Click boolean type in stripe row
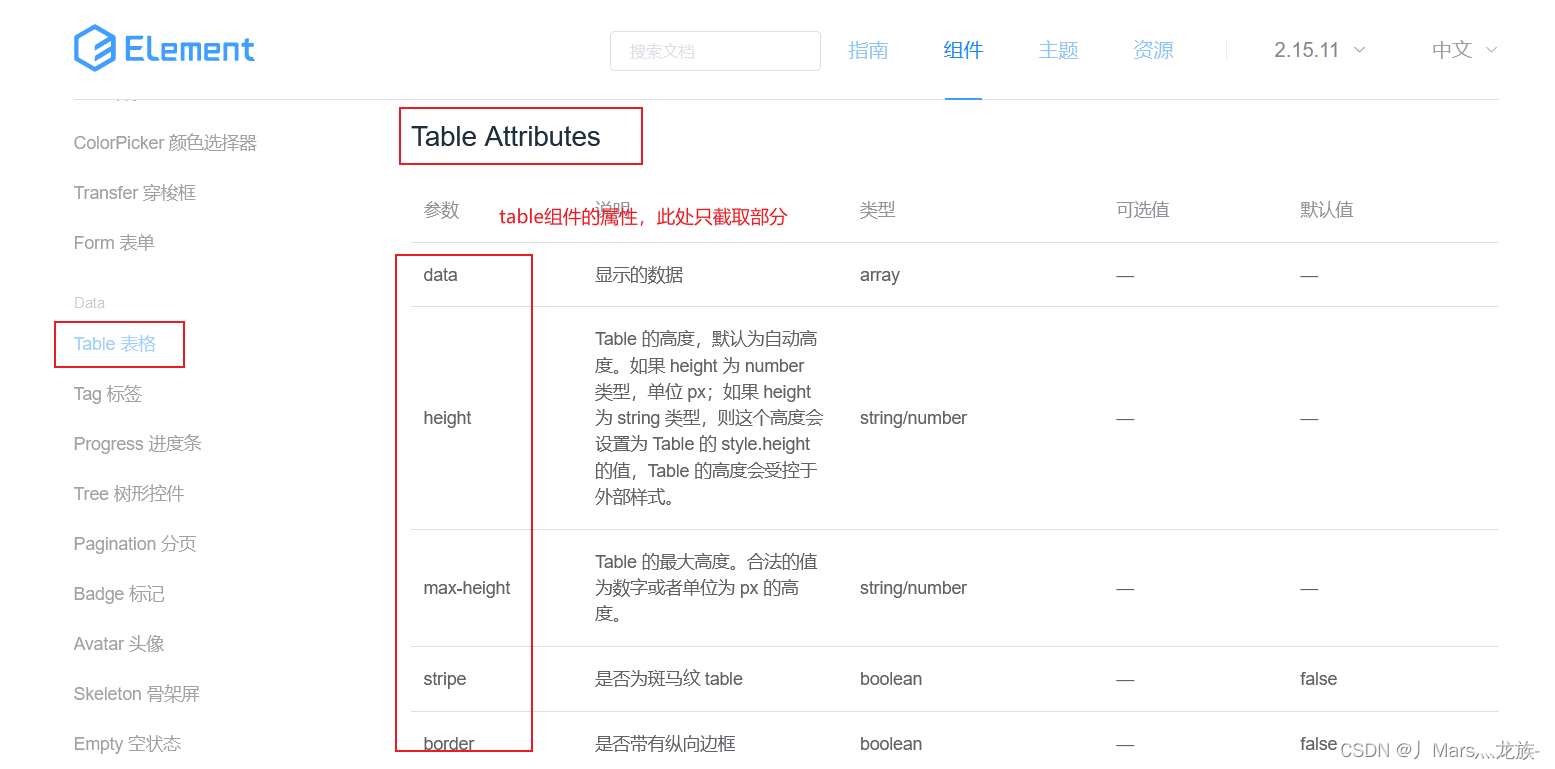This screenshot has width=1555, height=769. coord(891,679)
